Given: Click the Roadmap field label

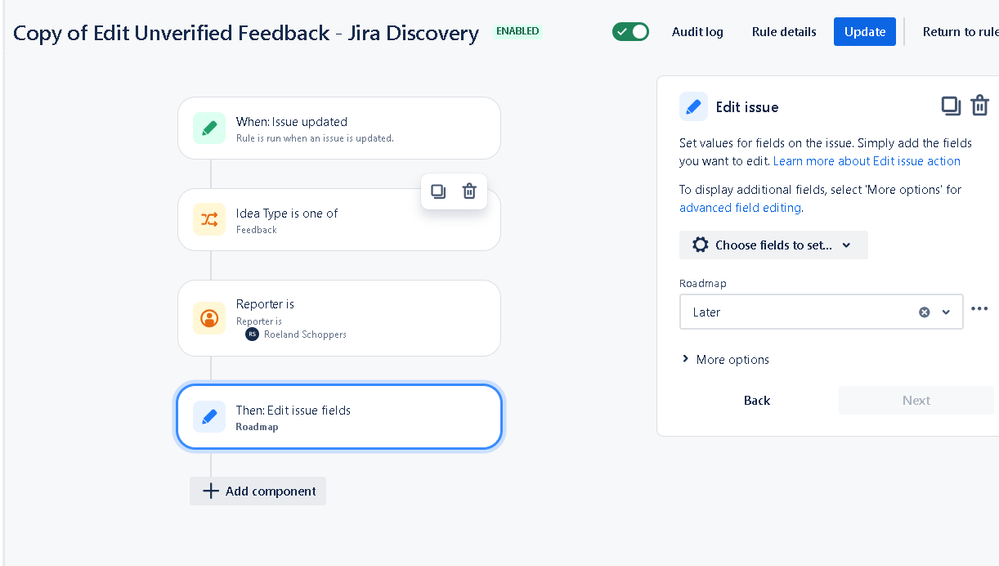Looking at the screenshot, I should [x=703, y=284].
